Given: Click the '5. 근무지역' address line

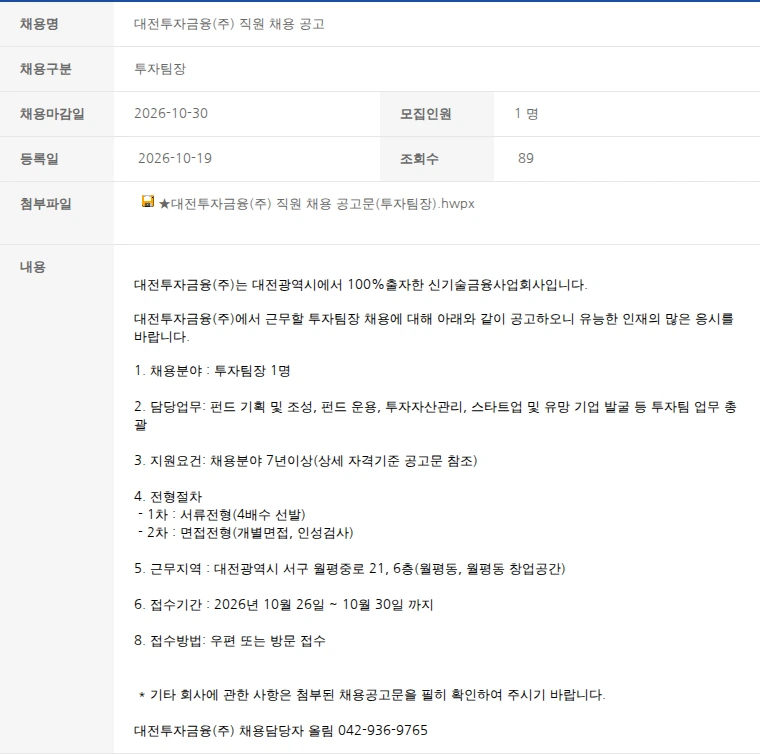Looking at the screenshot, I should [x=350, y=568].
